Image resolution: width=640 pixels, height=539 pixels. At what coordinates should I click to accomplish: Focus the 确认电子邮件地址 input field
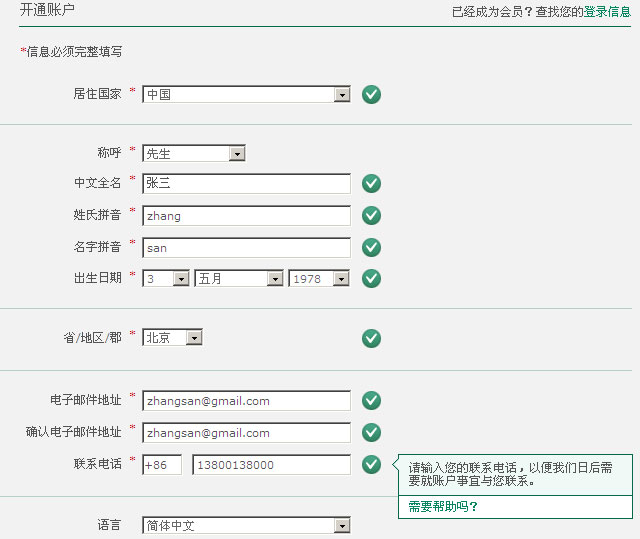point(246,433)
